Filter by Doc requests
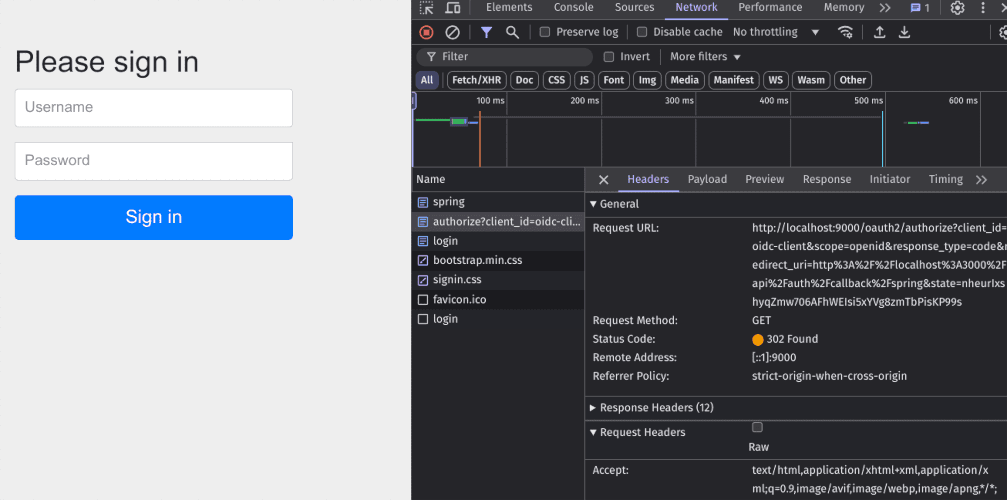 click(x=524, y=80)
